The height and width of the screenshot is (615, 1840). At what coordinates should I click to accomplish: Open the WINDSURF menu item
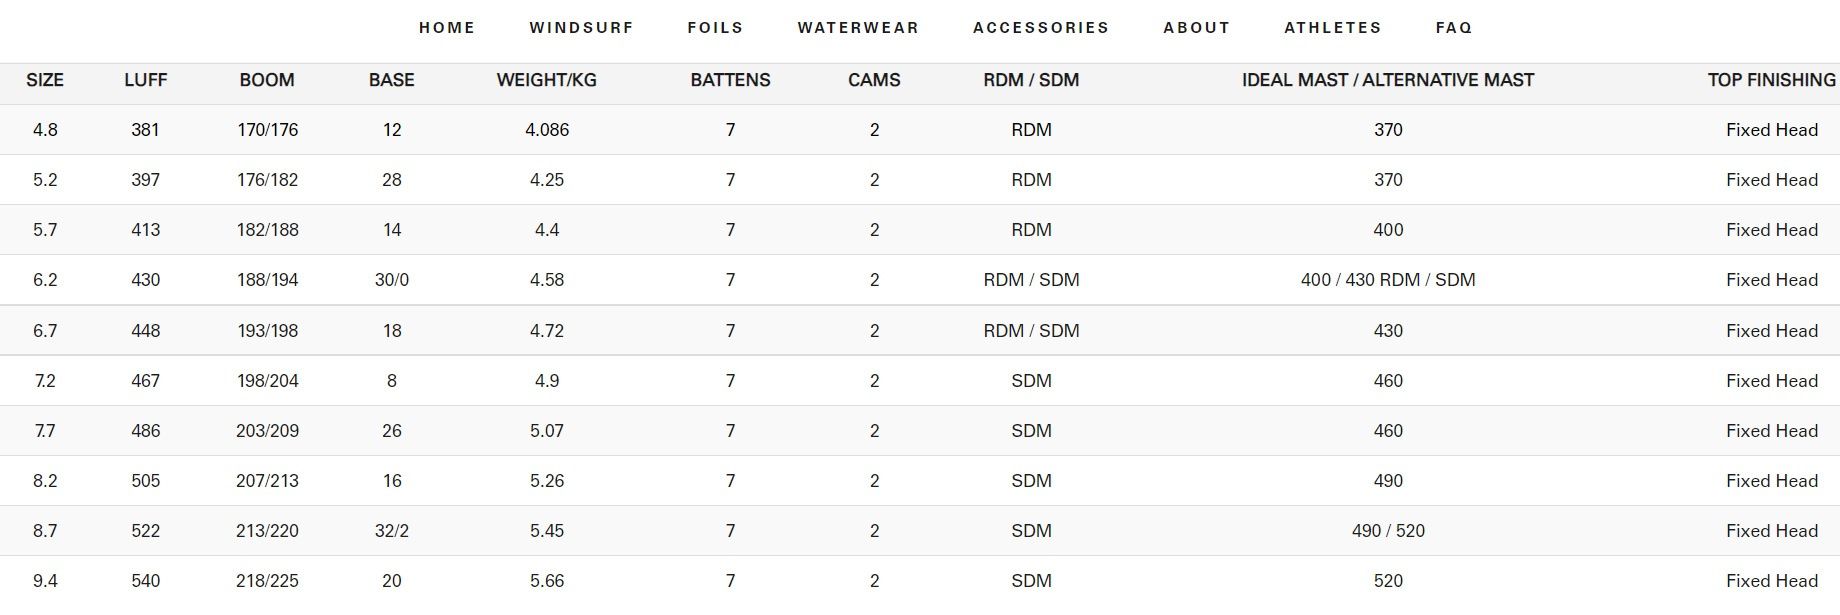(581, 28)
